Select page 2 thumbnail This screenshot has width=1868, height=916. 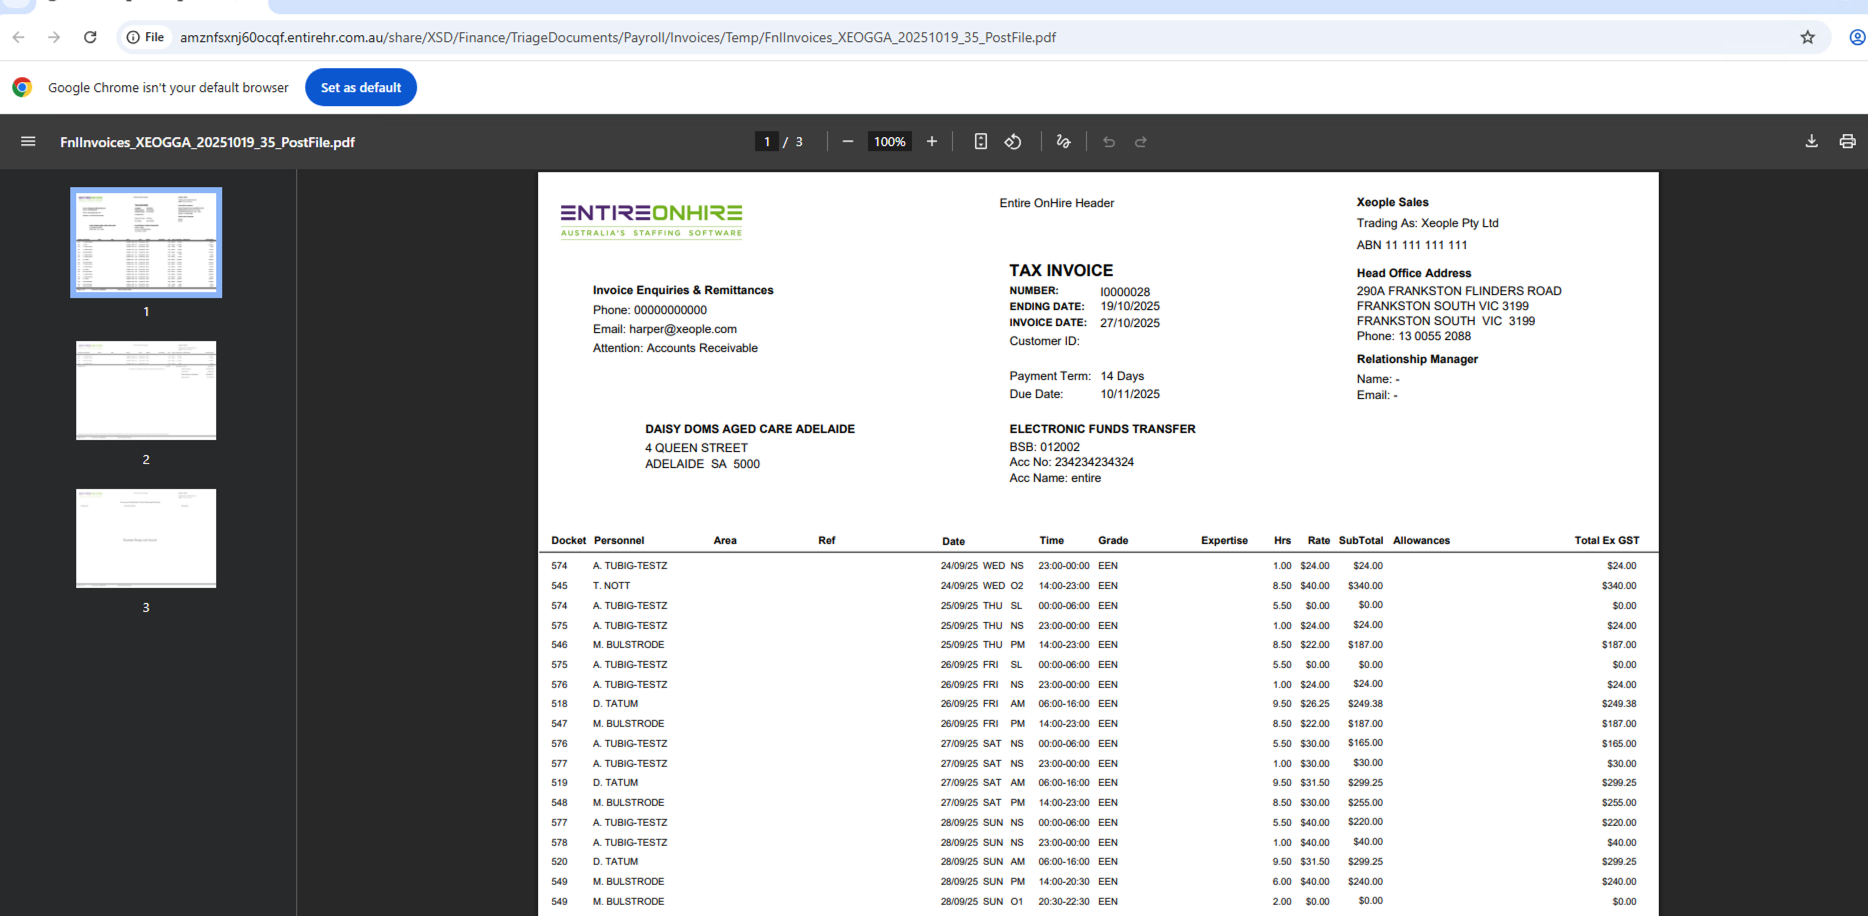tap(146, 390)
